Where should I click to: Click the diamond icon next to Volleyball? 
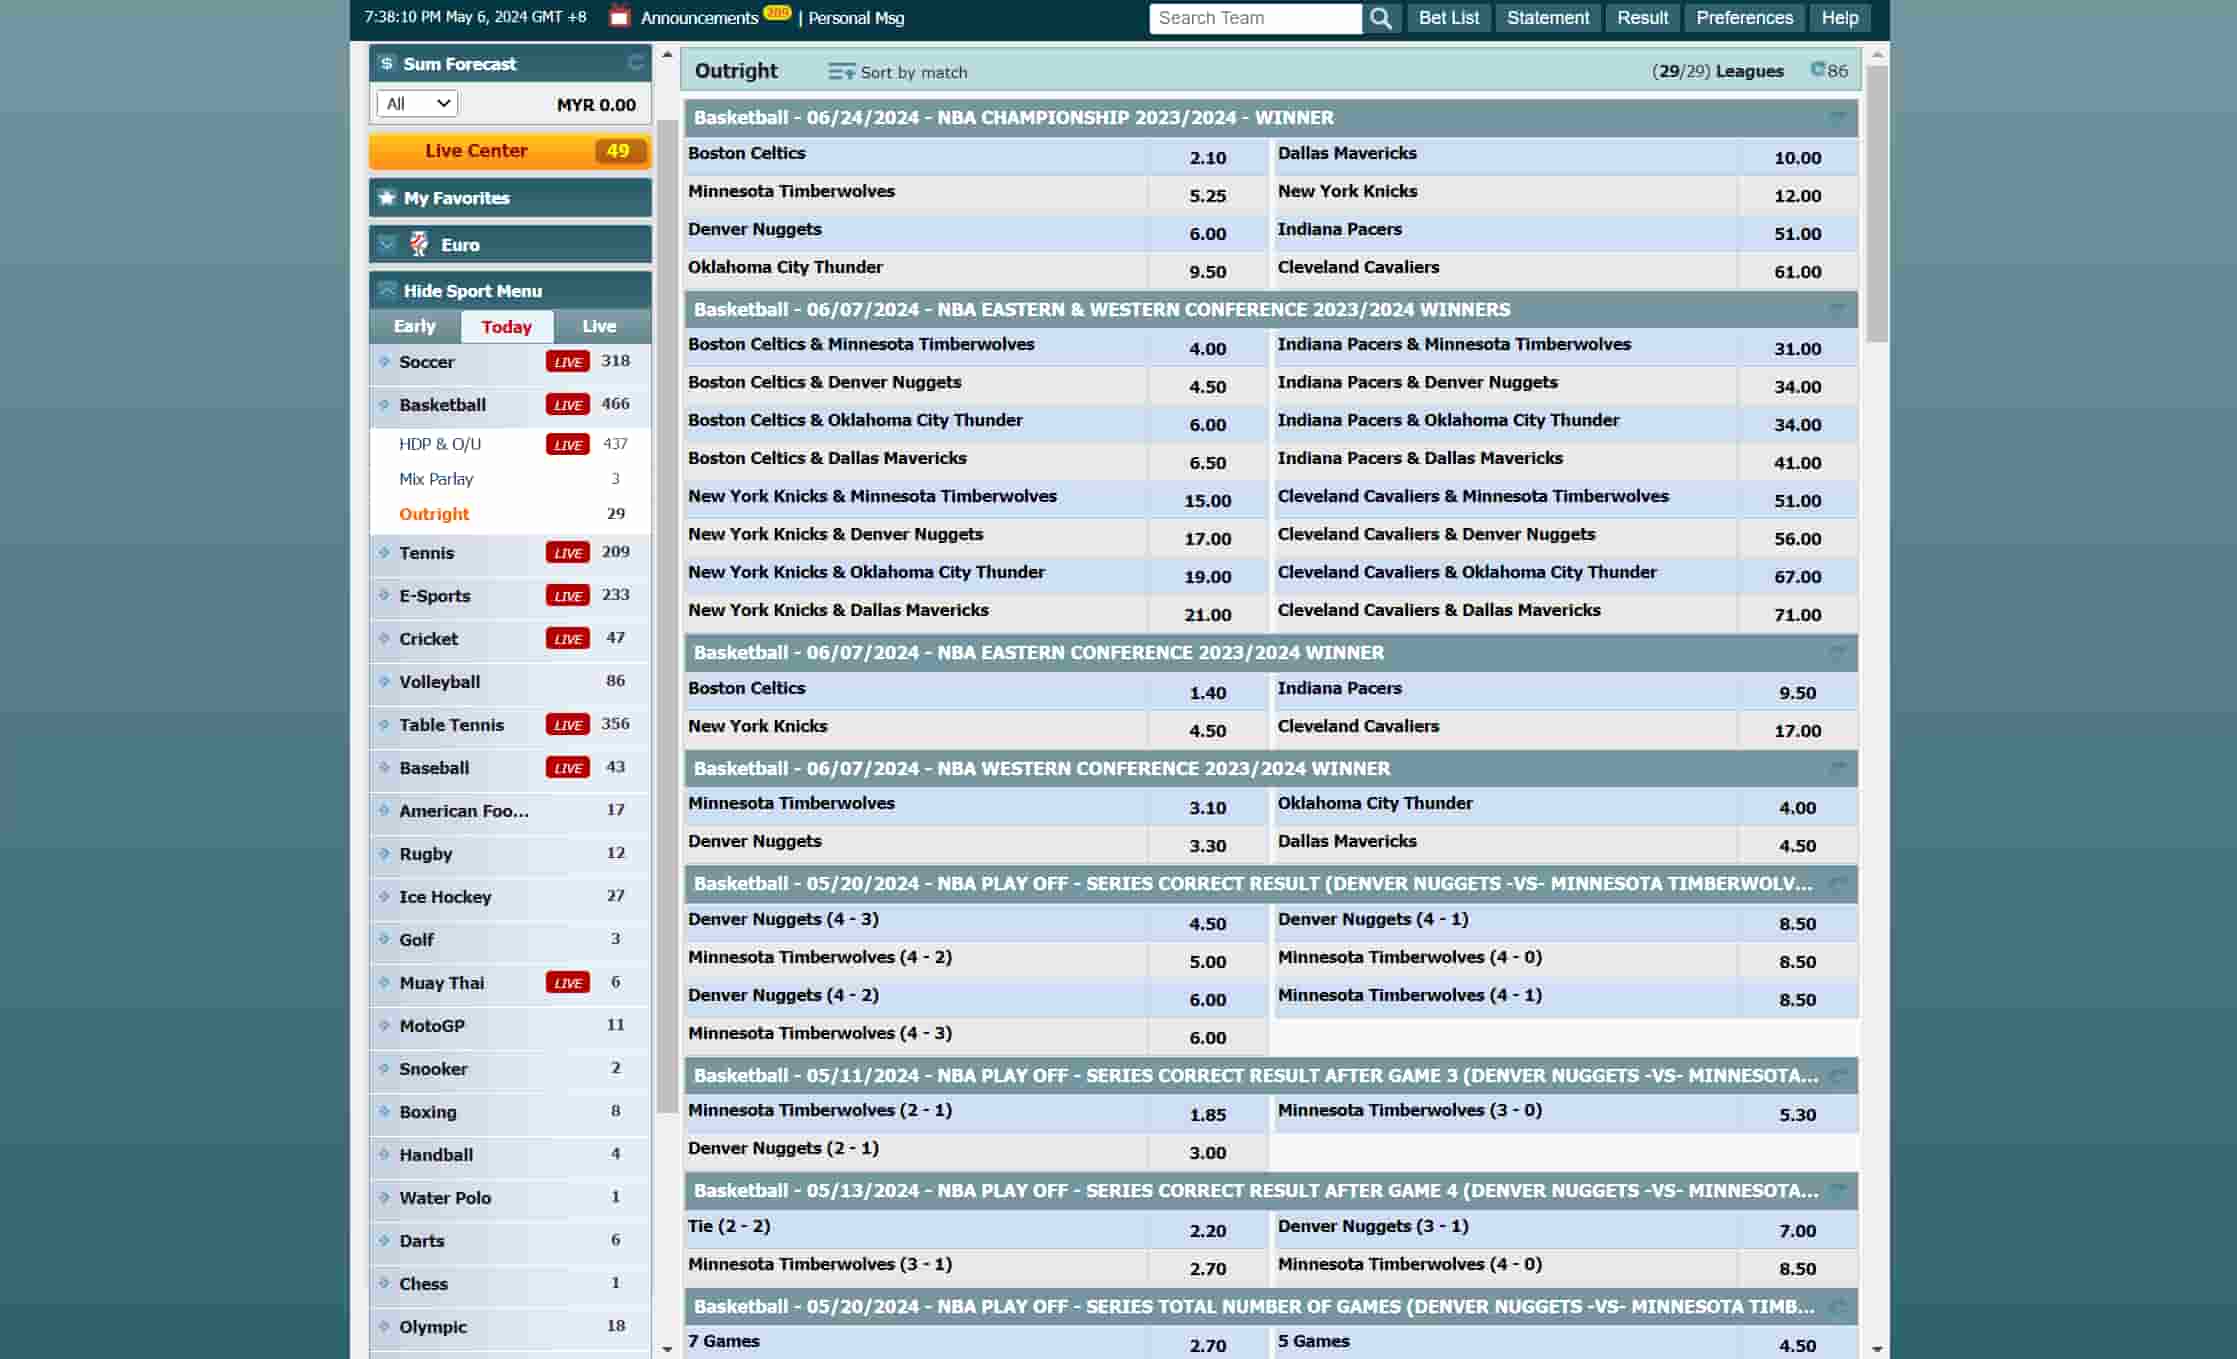[384, 681]
